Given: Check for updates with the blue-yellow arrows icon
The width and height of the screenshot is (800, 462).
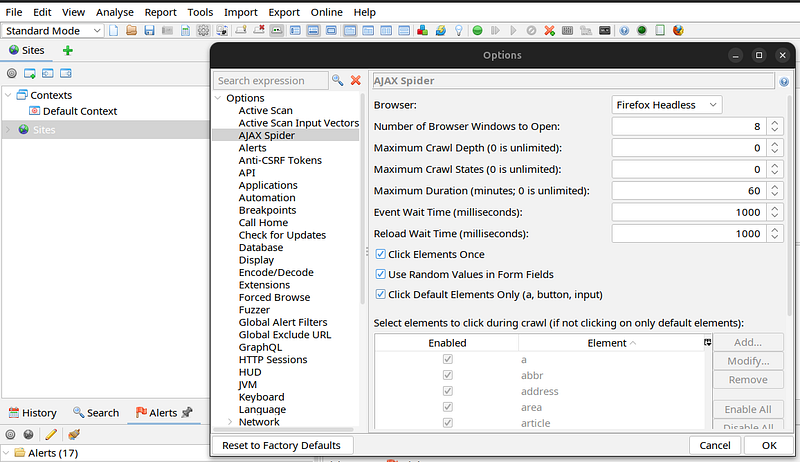Looking at the screenshot, I should point(440,31).
